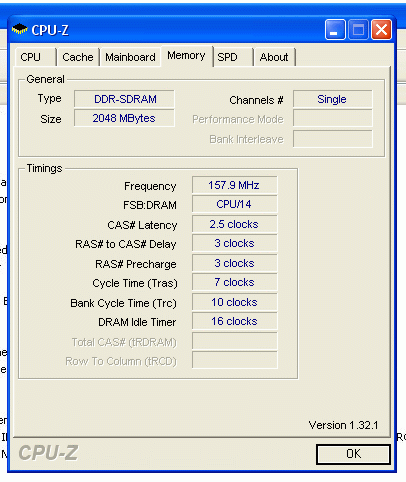Viewport: 406px width, 482px height.
Task: Click the 10 clocks Trc value
Action: (235, 302)
